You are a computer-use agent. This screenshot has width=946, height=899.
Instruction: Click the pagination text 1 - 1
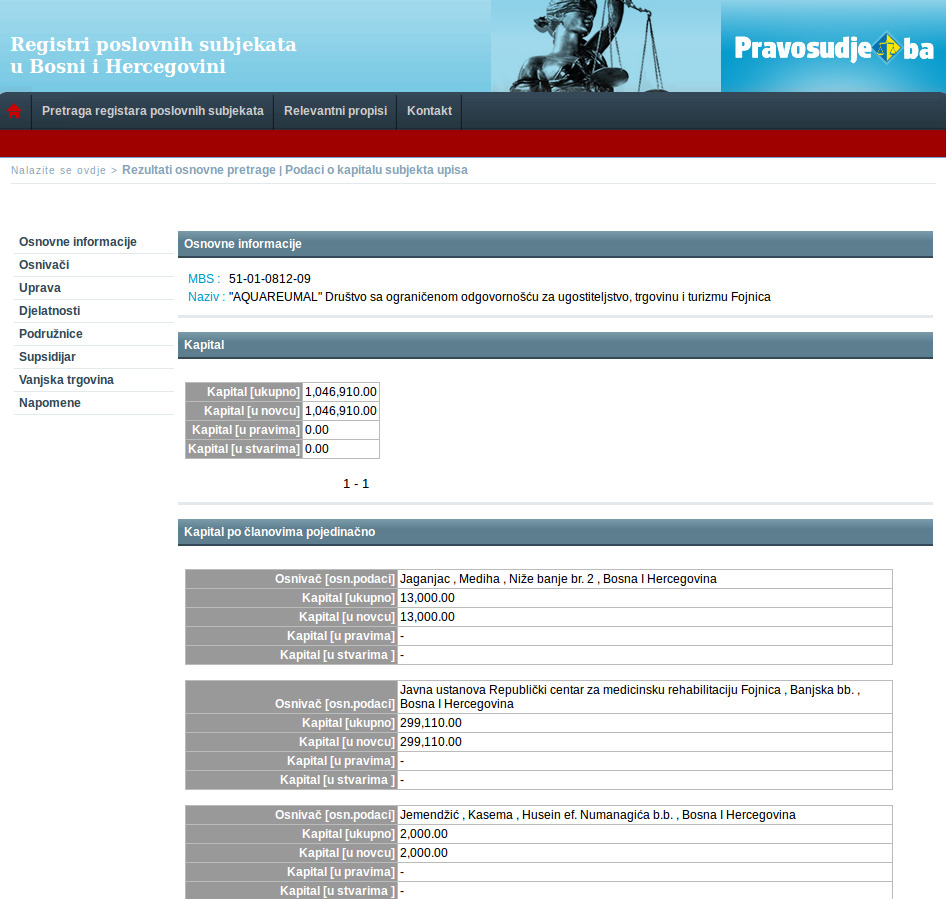pos(356,484)
